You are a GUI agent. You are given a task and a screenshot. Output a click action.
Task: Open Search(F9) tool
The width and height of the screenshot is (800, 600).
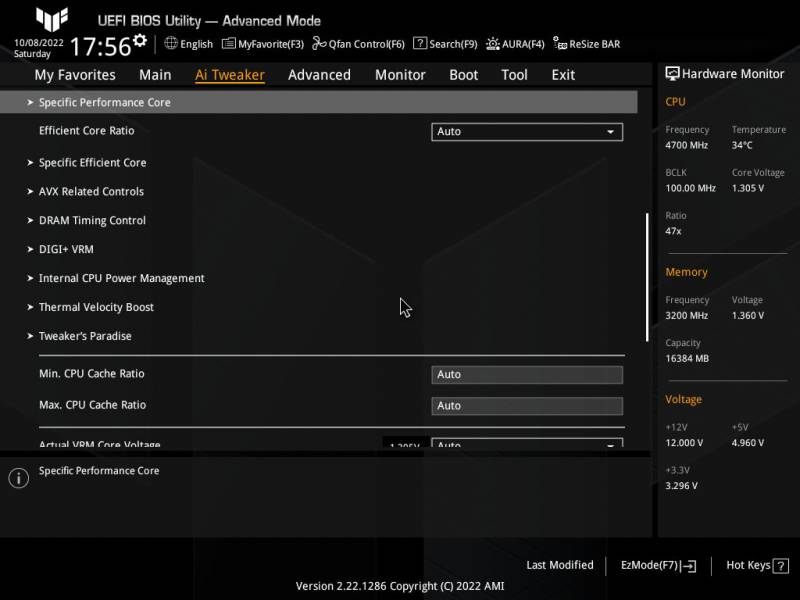click(x=445, y=44)
